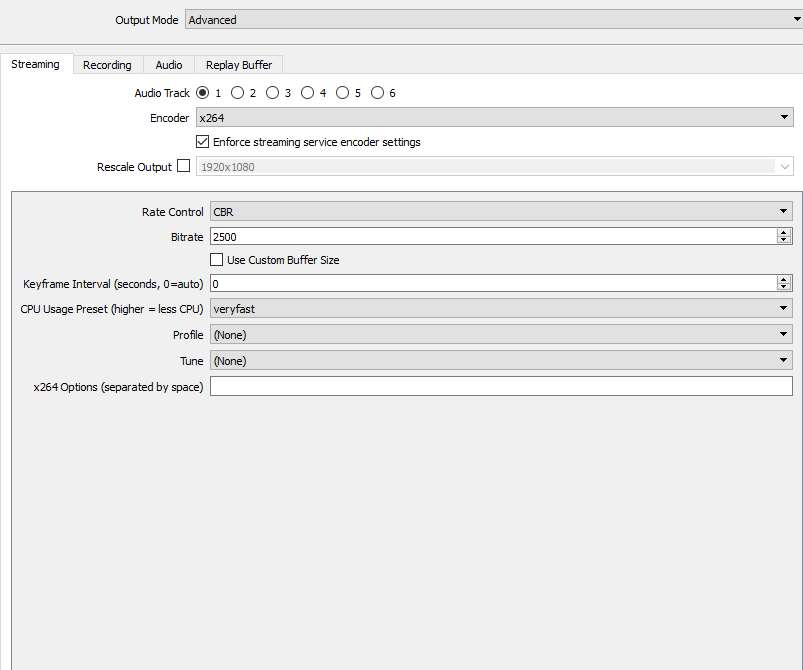
Task: Click the Bitrate input field
Action: point(493,237)
